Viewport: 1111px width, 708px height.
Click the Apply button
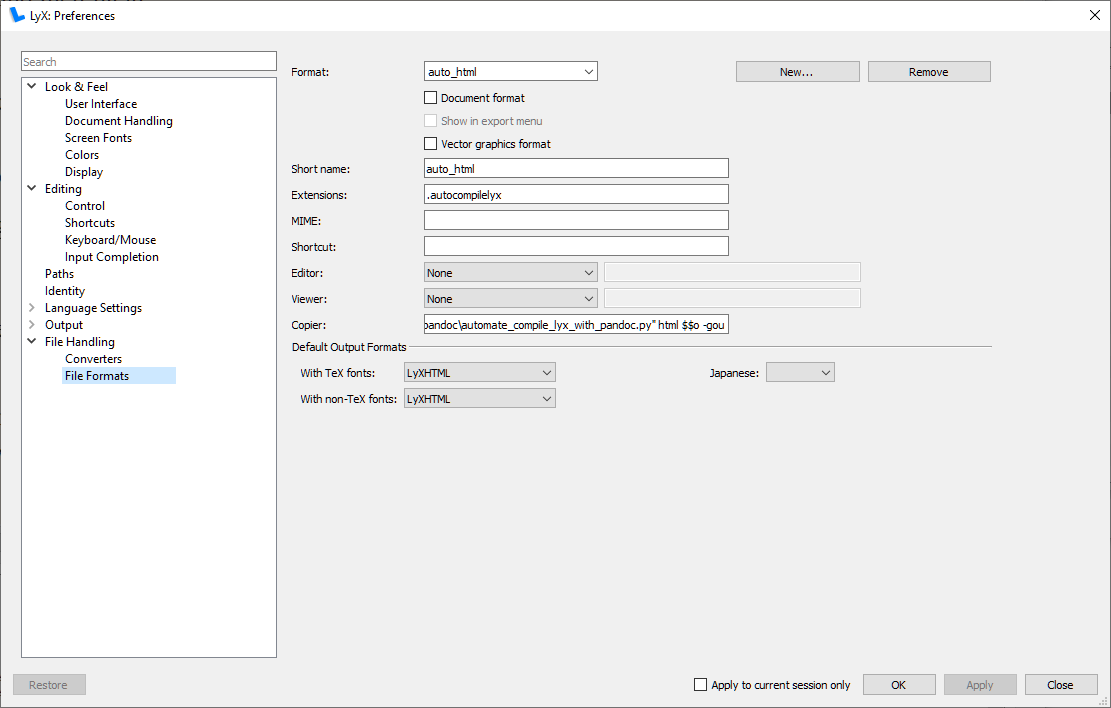tap(980, 685)
